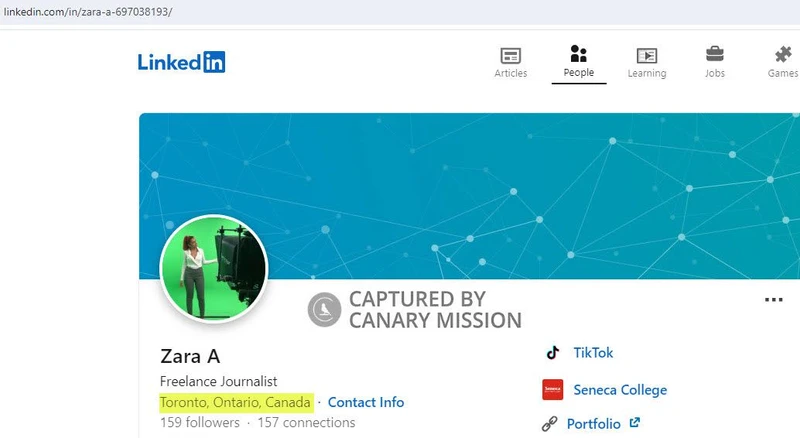Click the chain link icon beside Portfolio
Viewport: 800px width, 438px height.
click(549, 424)
